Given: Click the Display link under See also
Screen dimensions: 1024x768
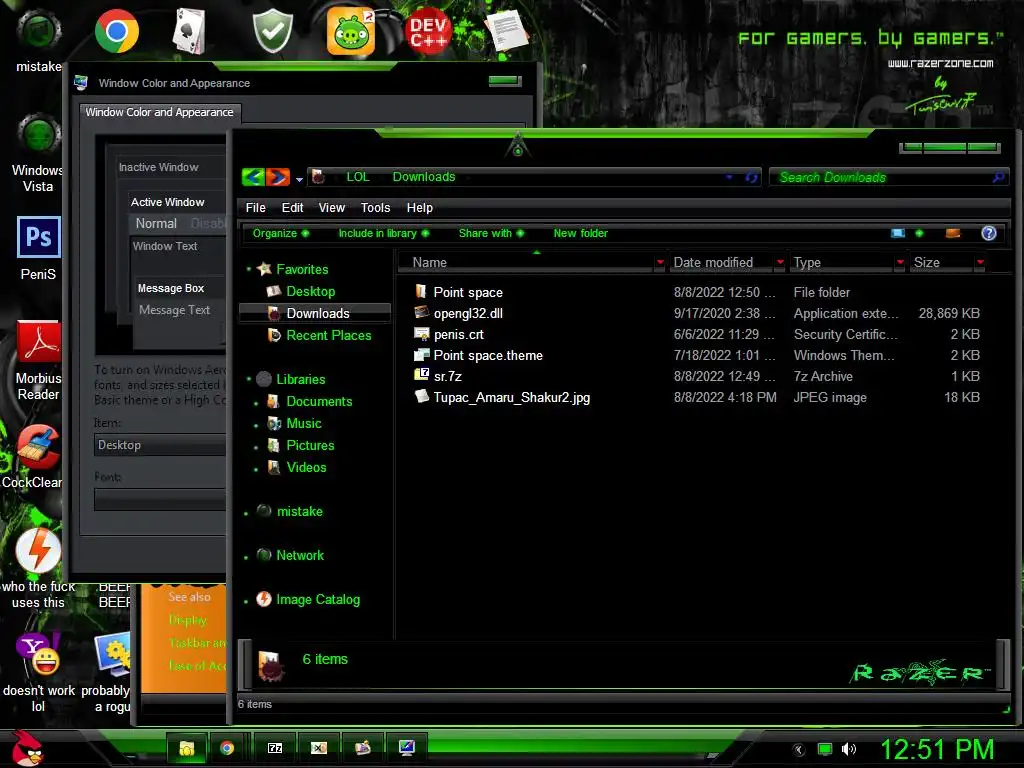Looking at the screenshot, I should (187, 620).
